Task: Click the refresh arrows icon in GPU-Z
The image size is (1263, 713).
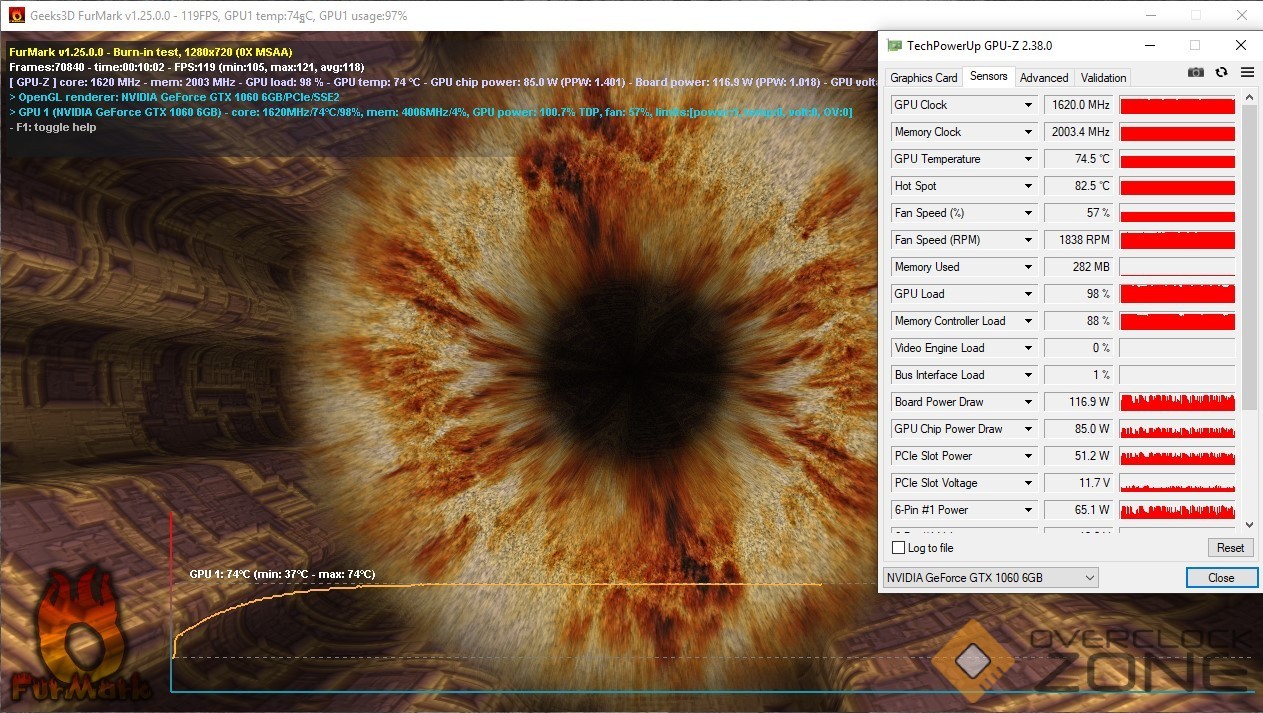Action: coord(1221,73)
